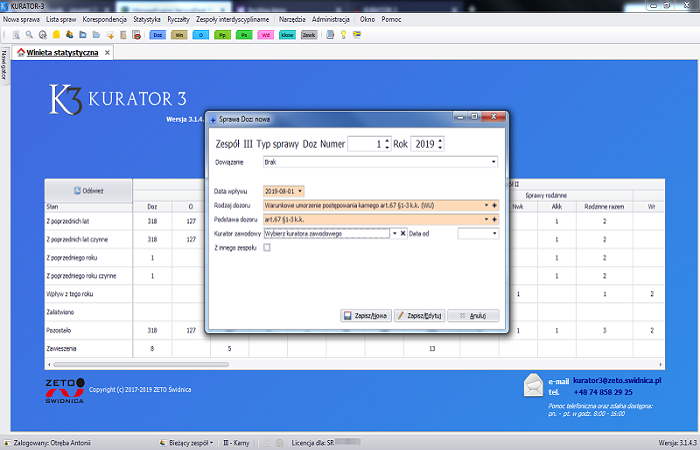Click the pale folder toolbar icon
The height and width of the screenshot is (450, 700).
[x=96, y=34]
